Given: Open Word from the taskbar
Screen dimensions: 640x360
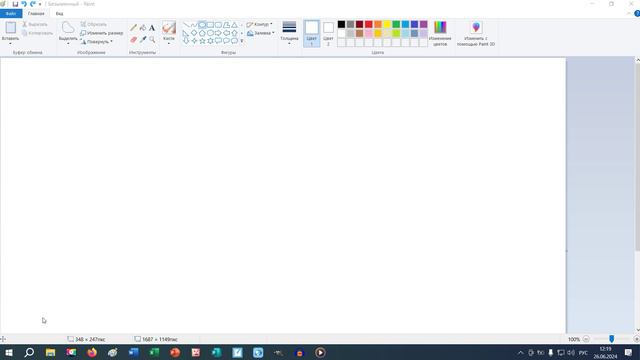Looking at the screenshot, I should [133, 352].
